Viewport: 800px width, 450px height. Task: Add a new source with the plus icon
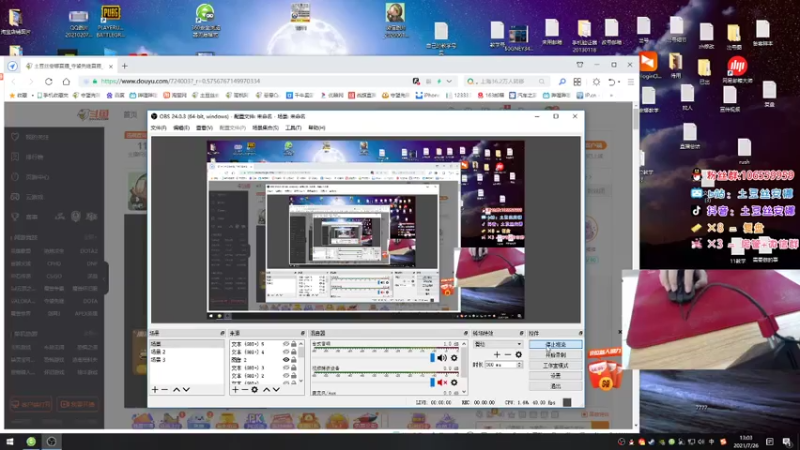235,389
